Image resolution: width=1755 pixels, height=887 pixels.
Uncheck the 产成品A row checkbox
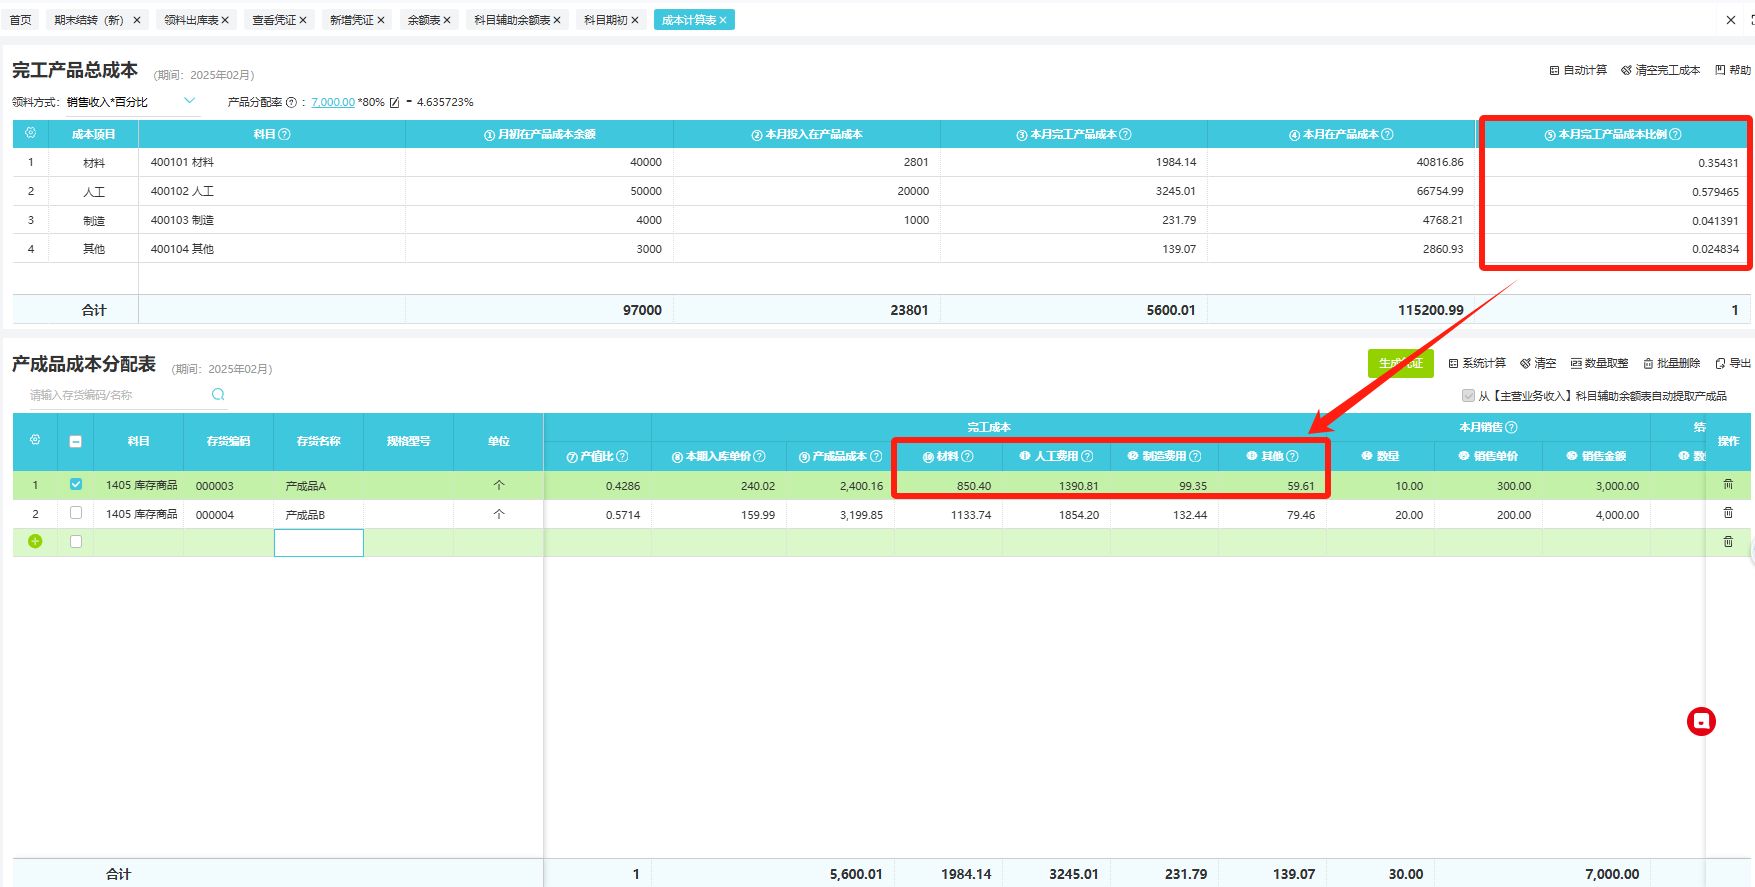click(76, 485)
